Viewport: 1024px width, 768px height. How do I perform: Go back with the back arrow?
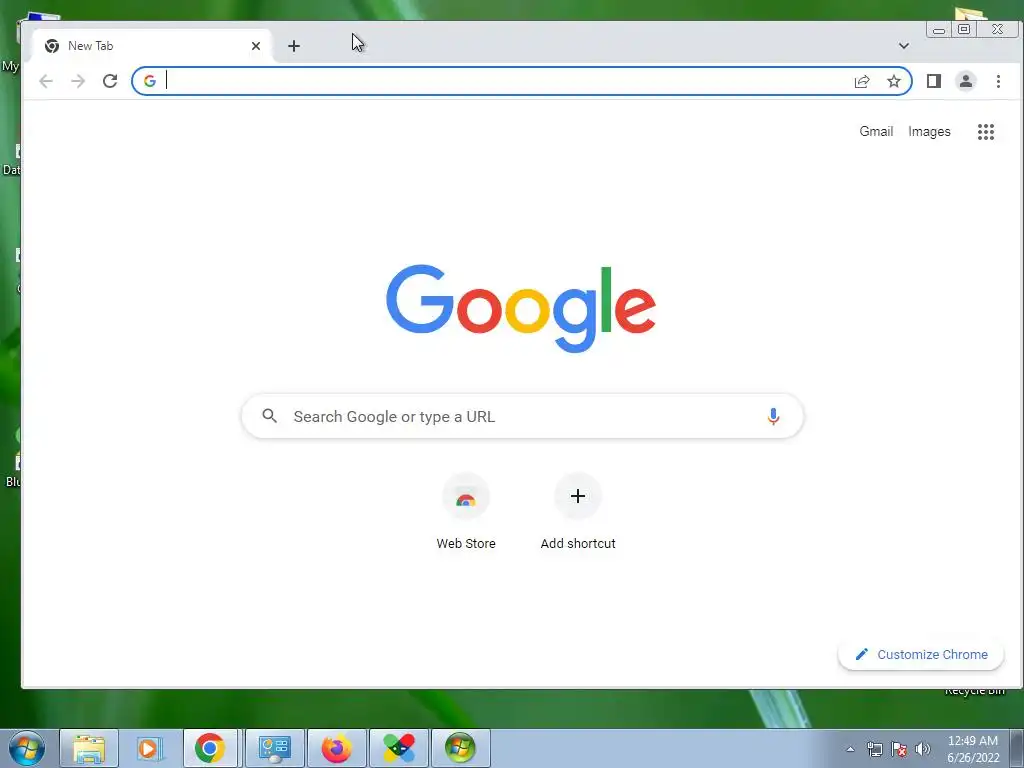pyautogui.click(x=46, y=81)
